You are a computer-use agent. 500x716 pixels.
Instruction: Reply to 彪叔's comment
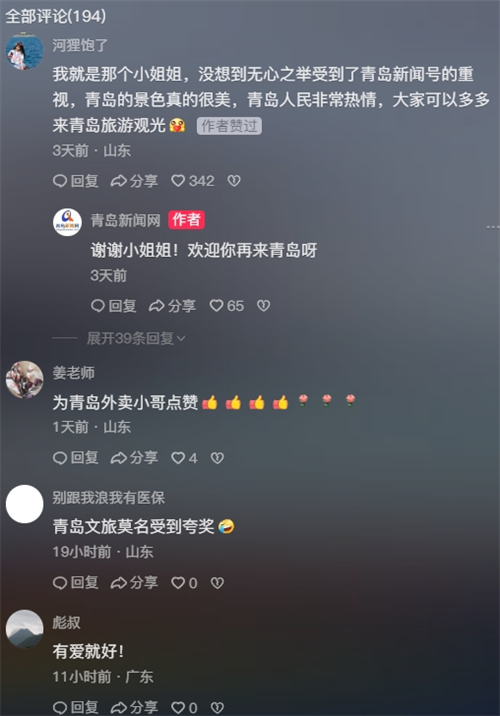[75, 707]
